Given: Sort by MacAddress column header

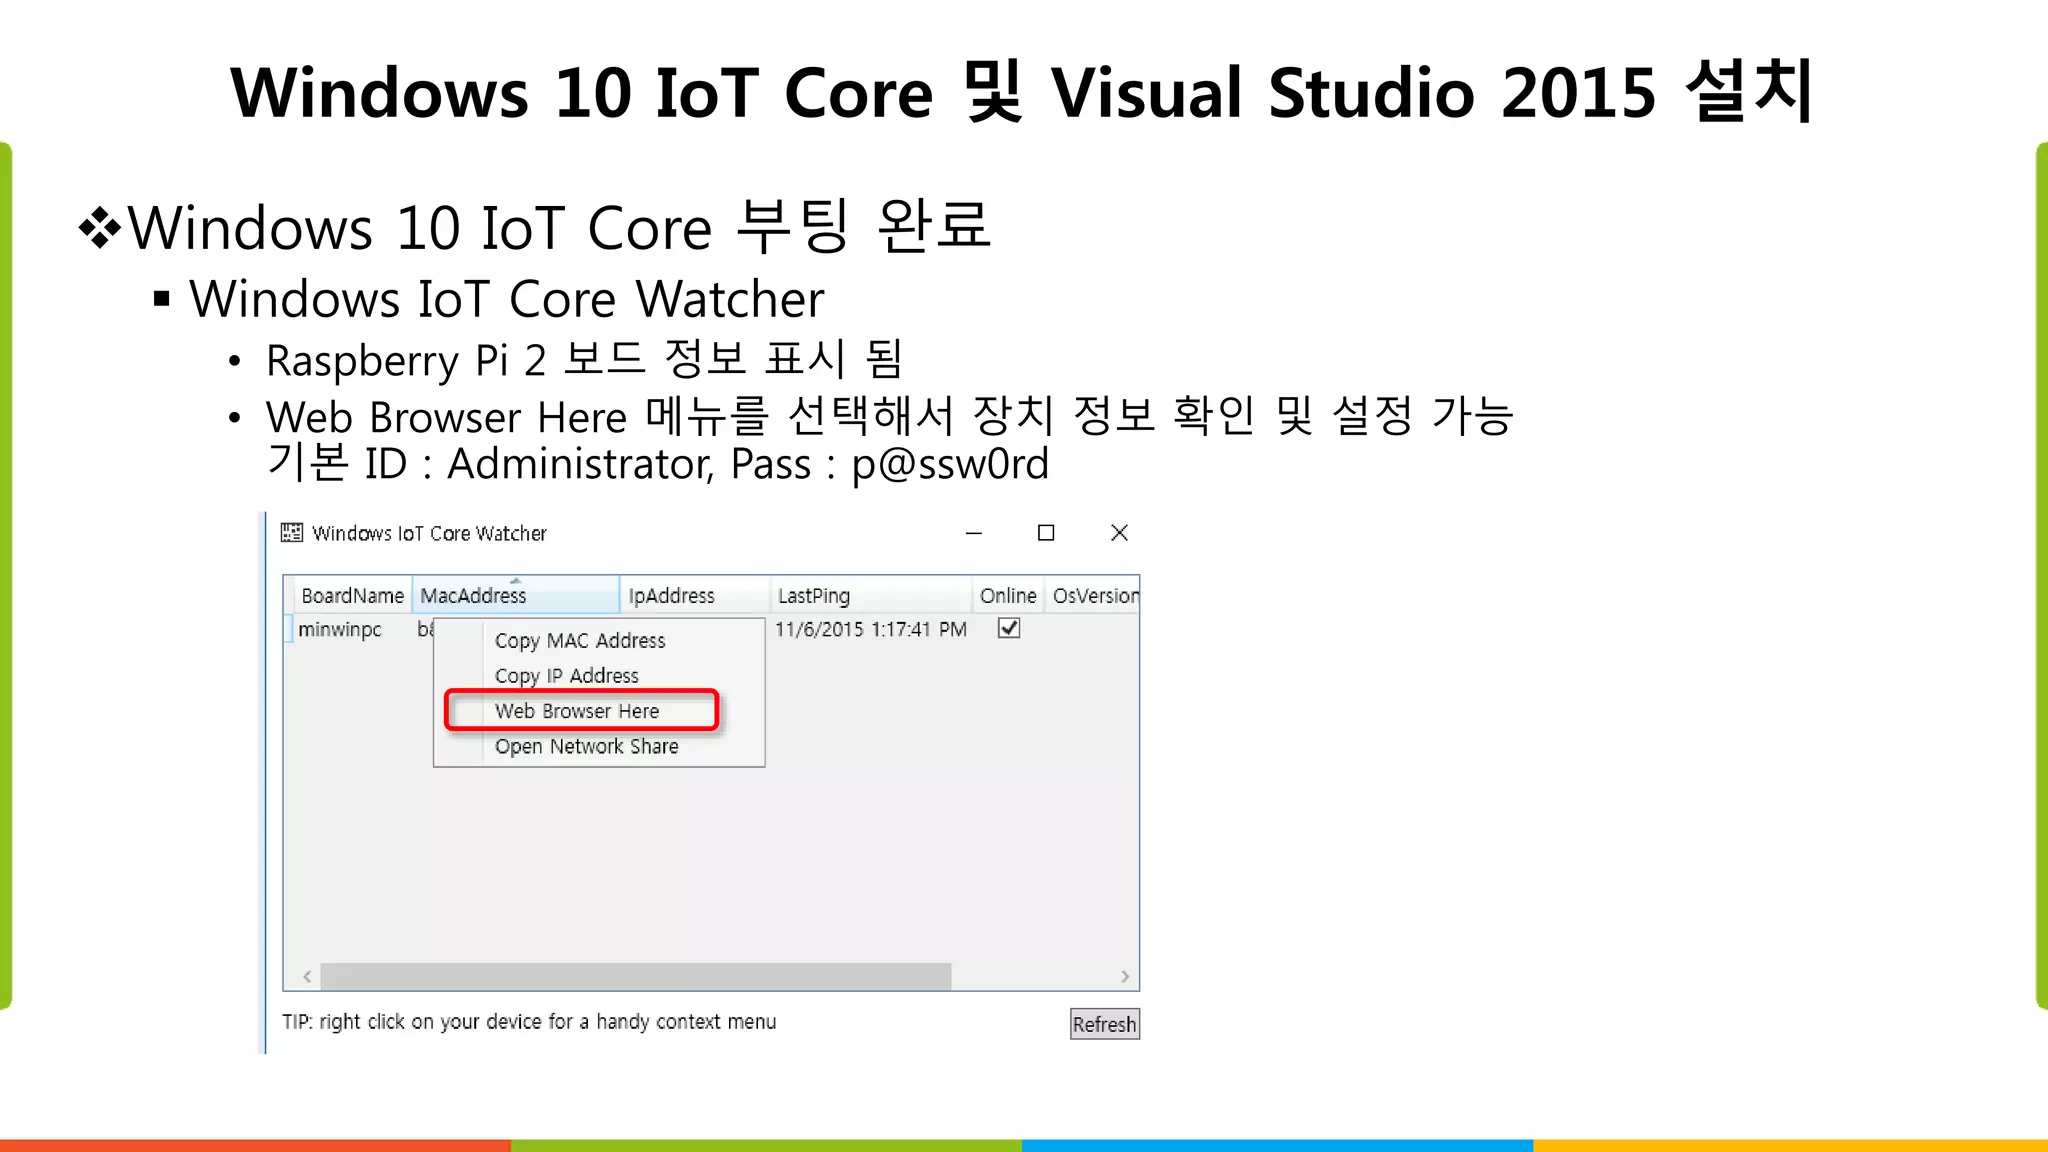Looking at the screenshot, I should pyautogui.click(x=516, y=596).
